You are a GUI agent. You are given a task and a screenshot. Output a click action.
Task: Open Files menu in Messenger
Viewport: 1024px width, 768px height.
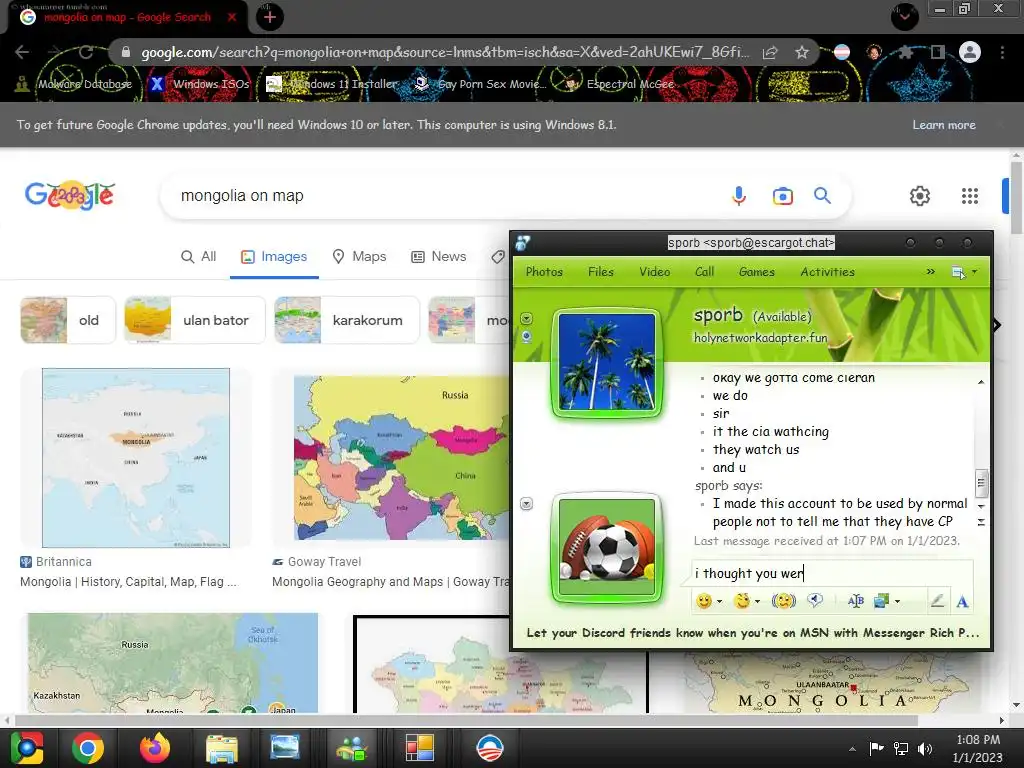tap(600, 272)
